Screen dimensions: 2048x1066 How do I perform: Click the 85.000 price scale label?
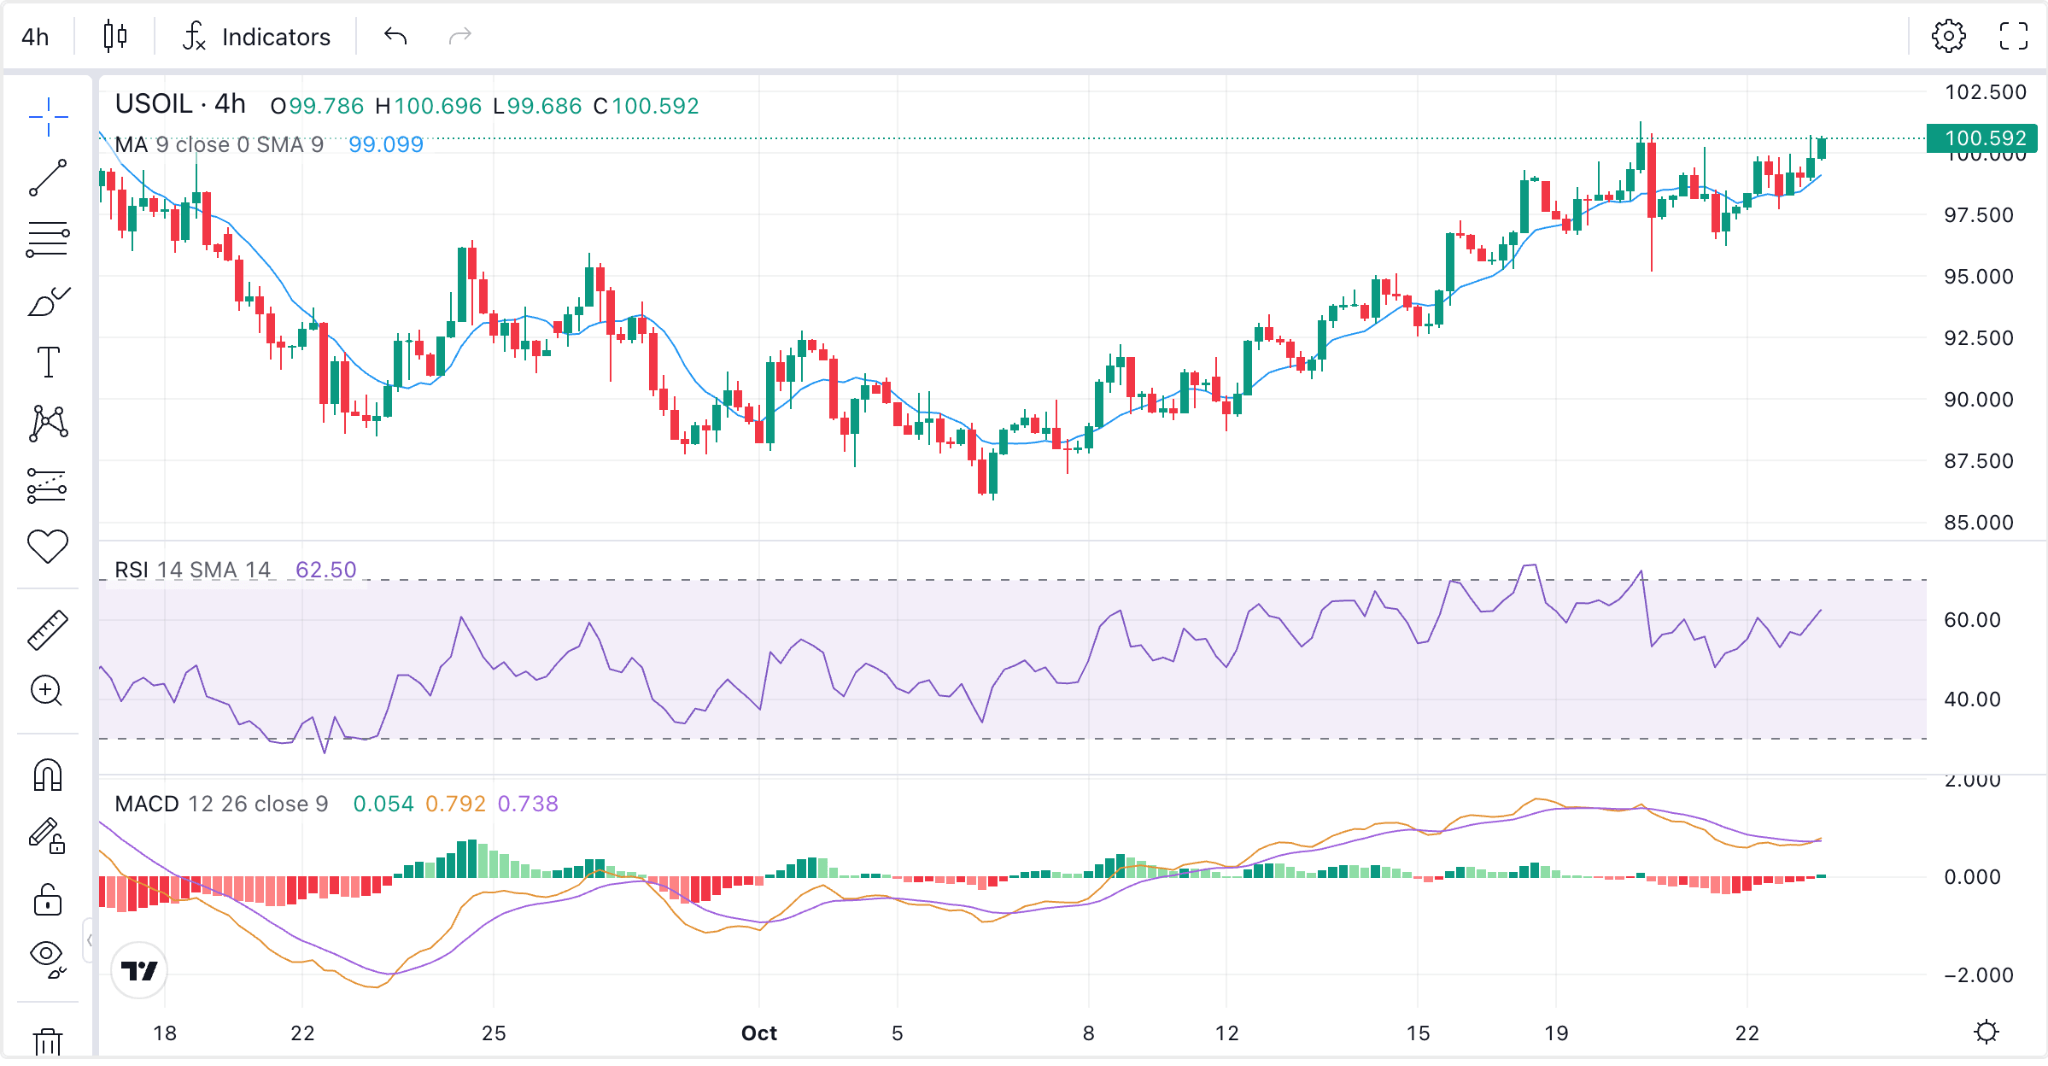pos(1978,522)
